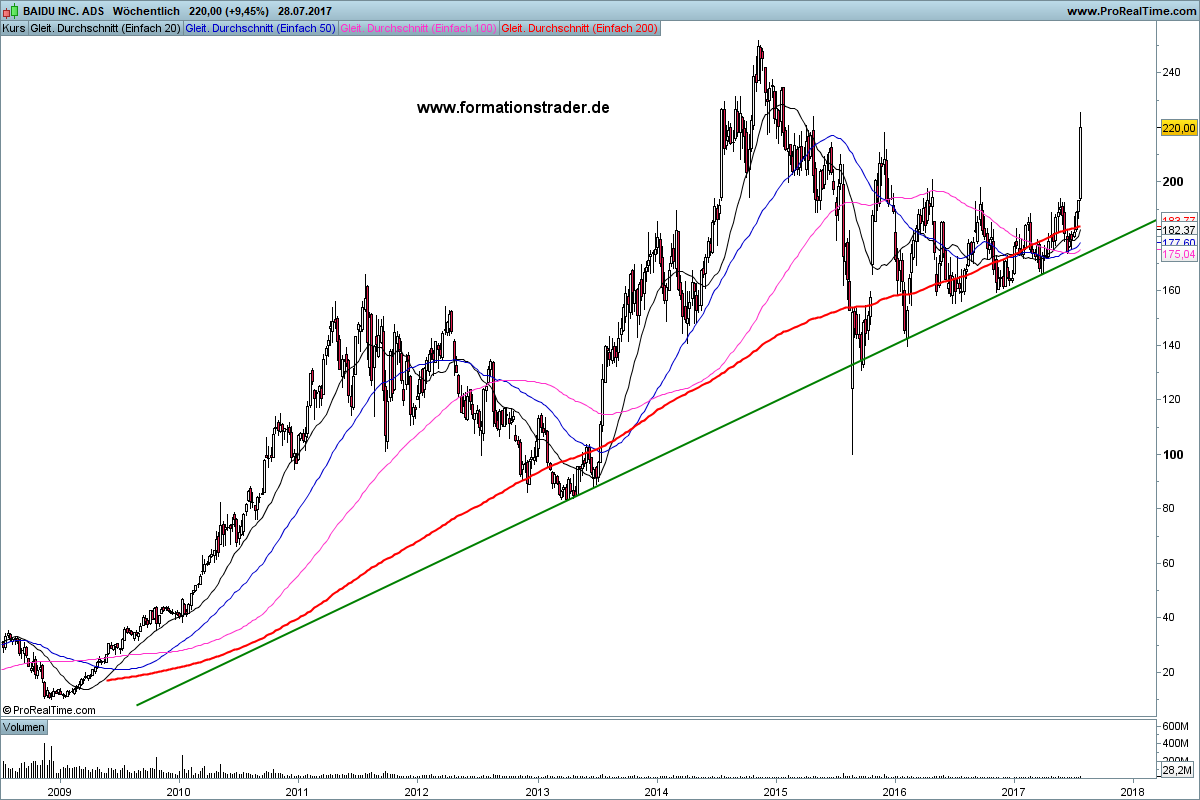Click the Wöchentlich timeframe text in title
The width and height of the screenshot is (1200, 800).
click(146, 11)
